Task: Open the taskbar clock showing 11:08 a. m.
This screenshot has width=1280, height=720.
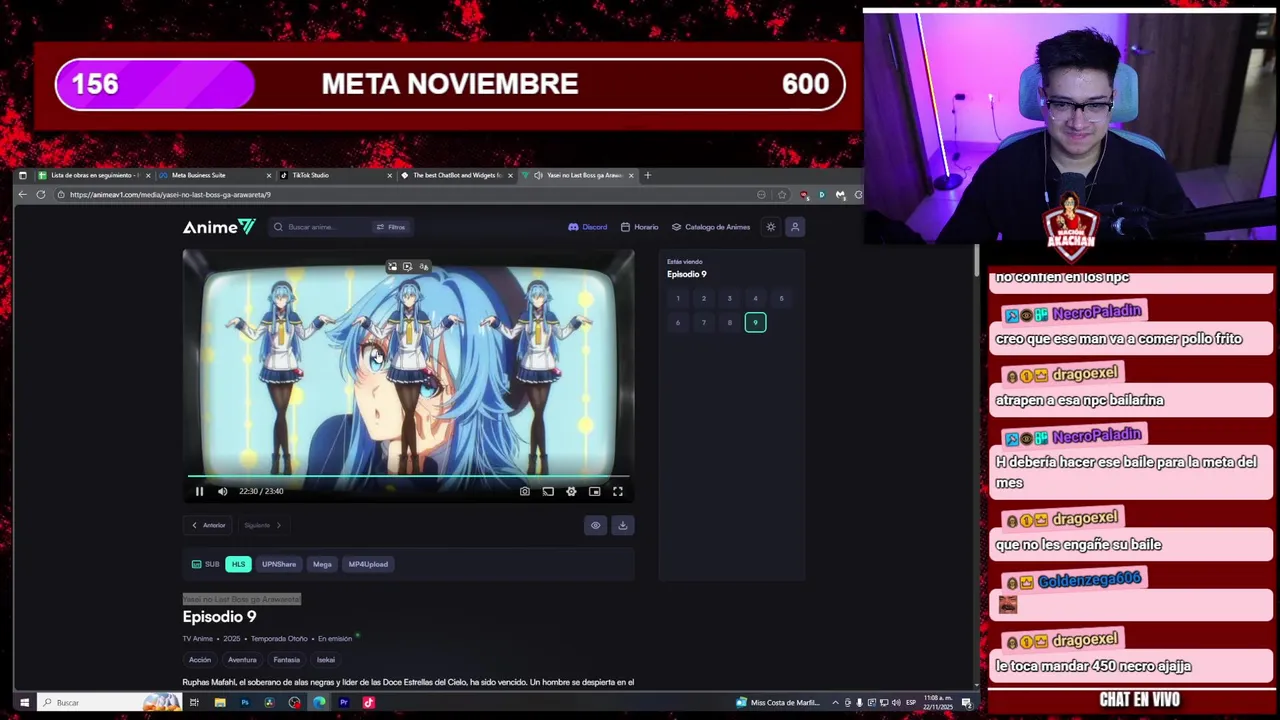Action: pos(938,702)
